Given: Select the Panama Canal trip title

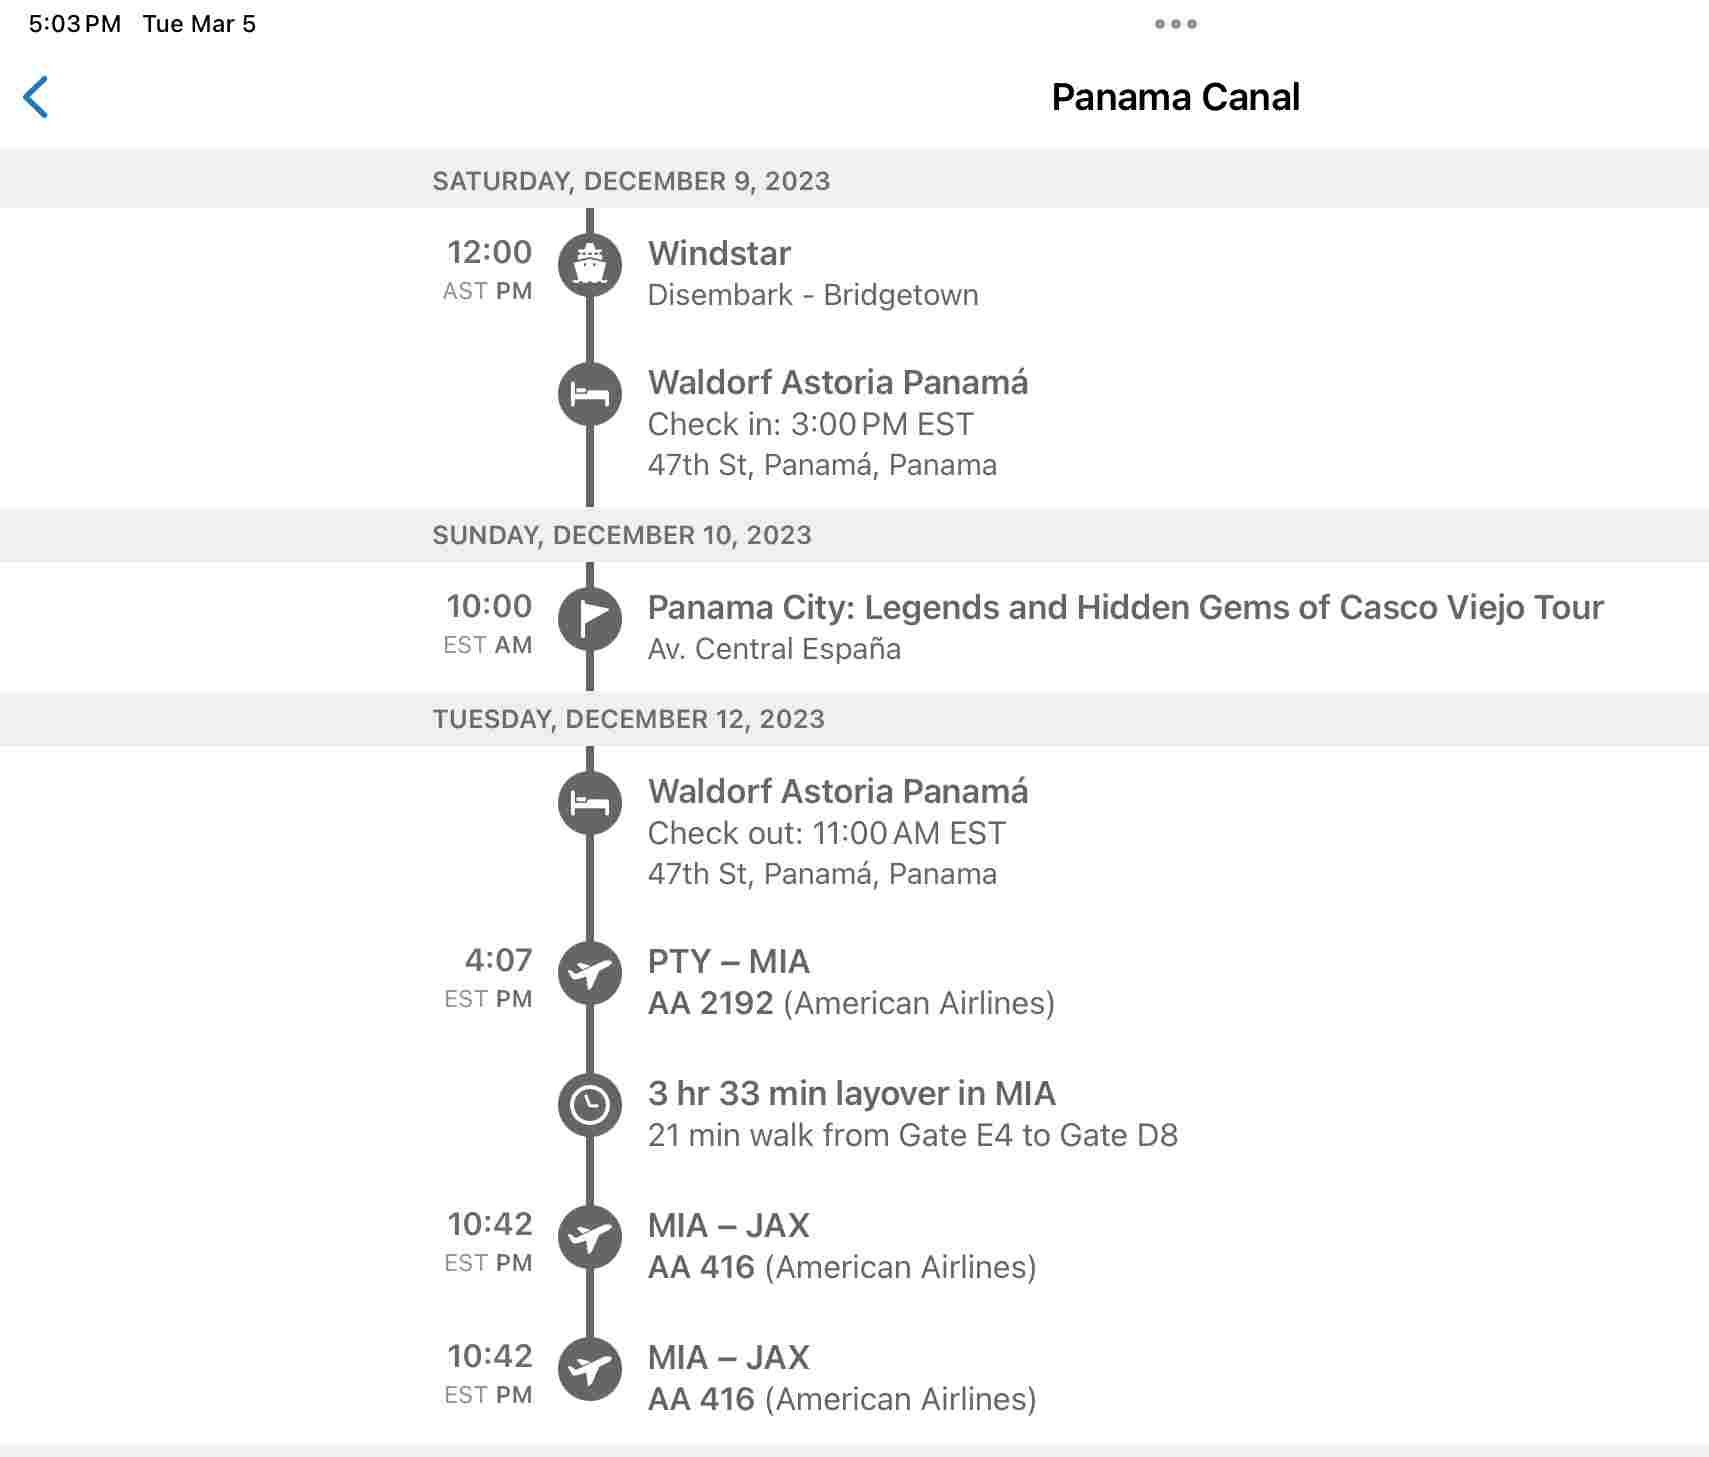Looking at the screenshot, I should pyautogui.click(x=1175, y=96).
